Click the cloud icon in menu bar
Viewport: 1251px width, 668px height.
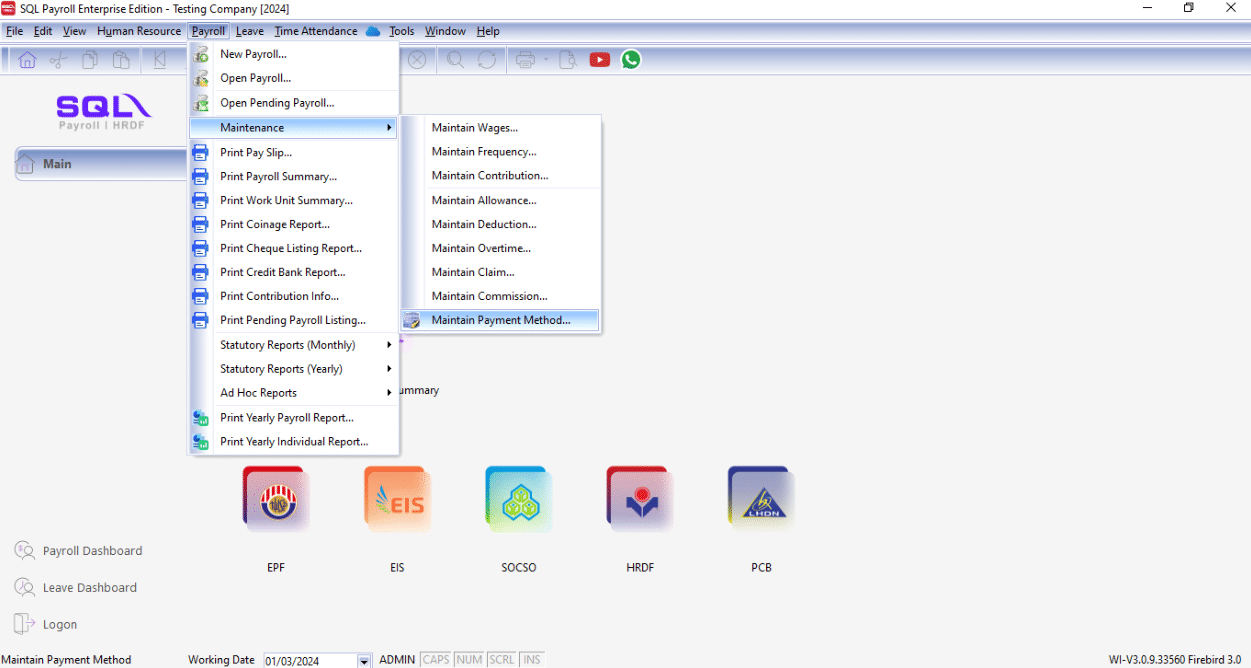pyautogui.click(x=373, y=31)
